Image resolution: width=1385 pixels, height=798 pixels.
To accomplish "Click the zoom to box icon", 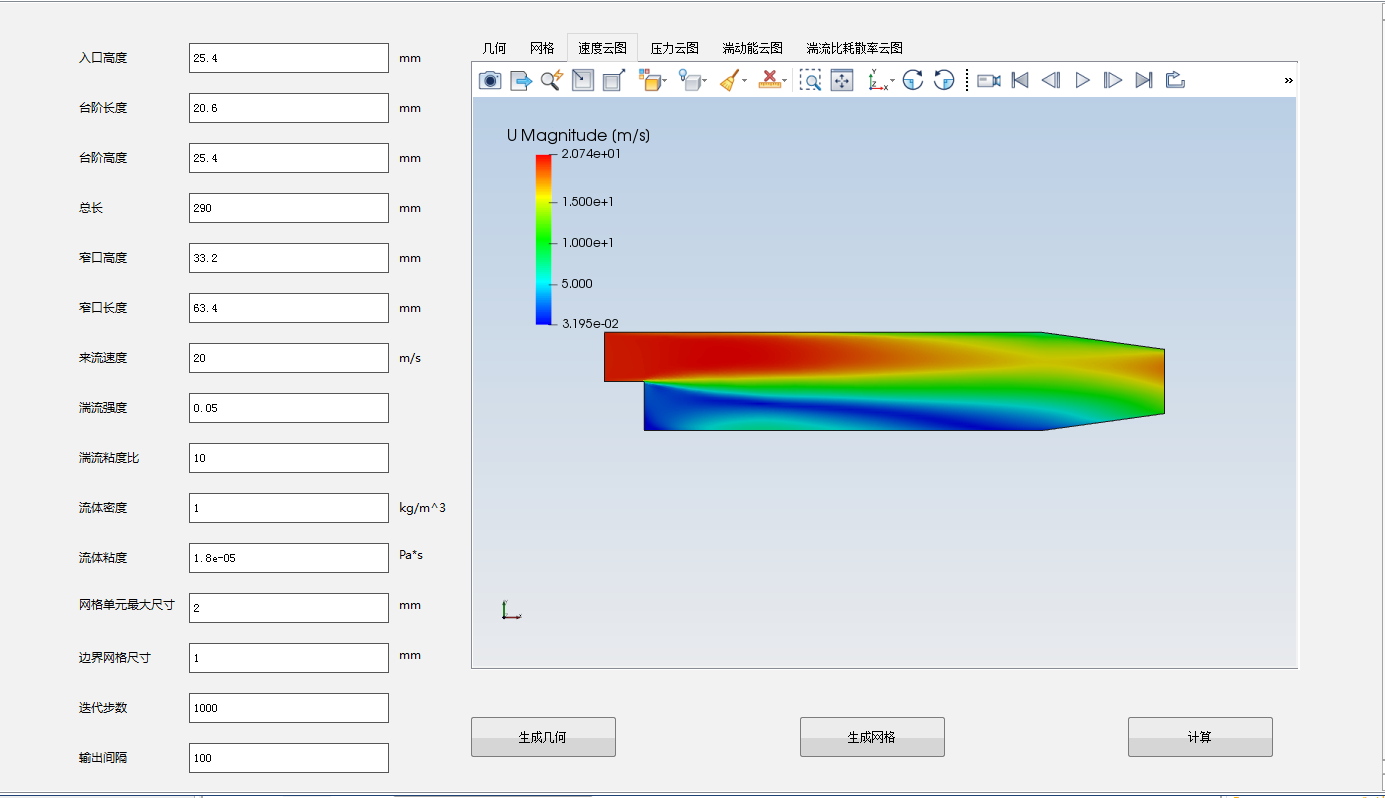I will click(x=811, y=80).
